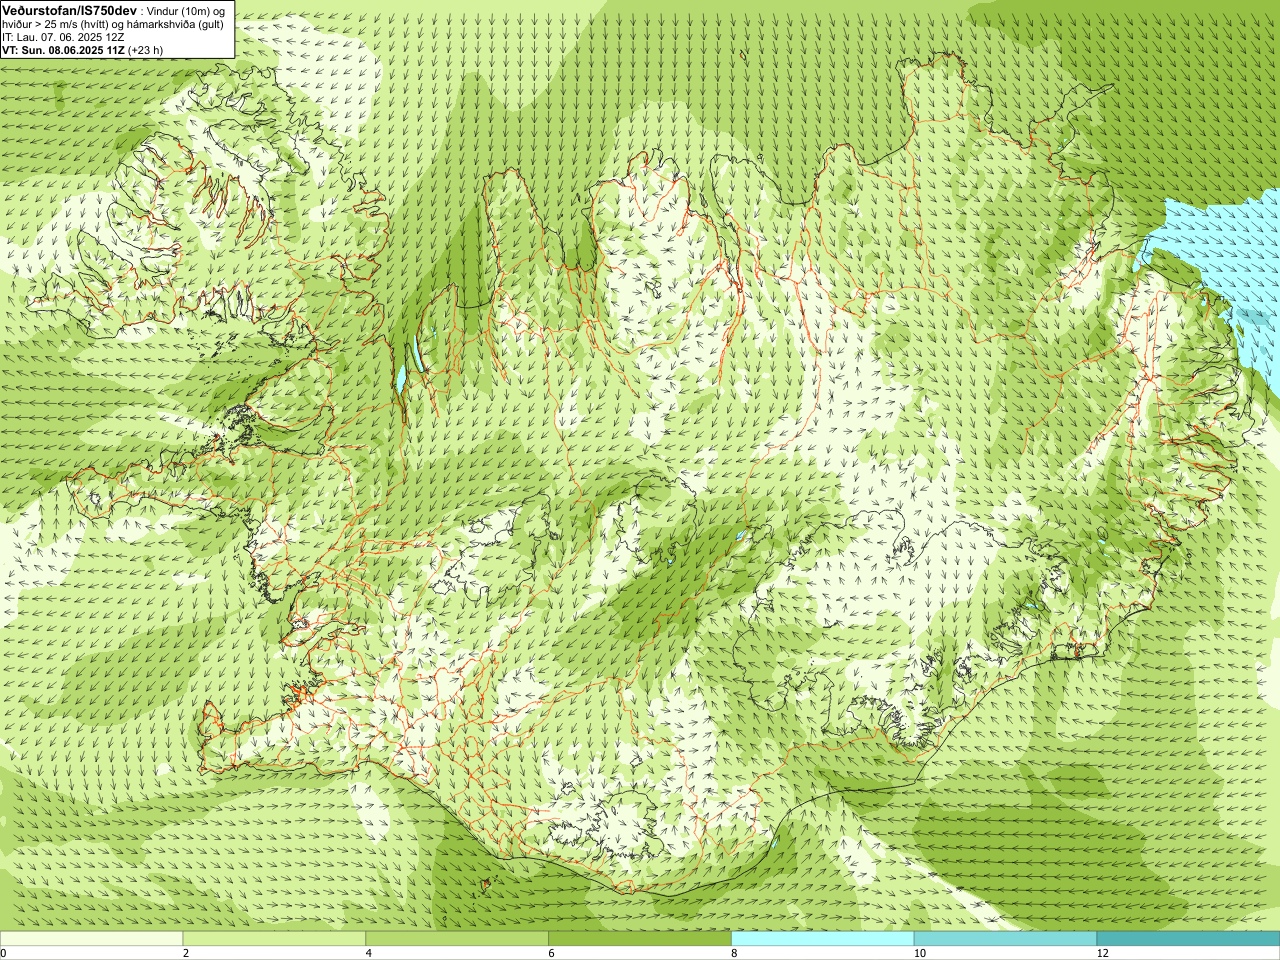This screenshot has height=960, width=1280.
Task: Select the green 4–6 m/s legend swatch
Action: coord(457,939)
